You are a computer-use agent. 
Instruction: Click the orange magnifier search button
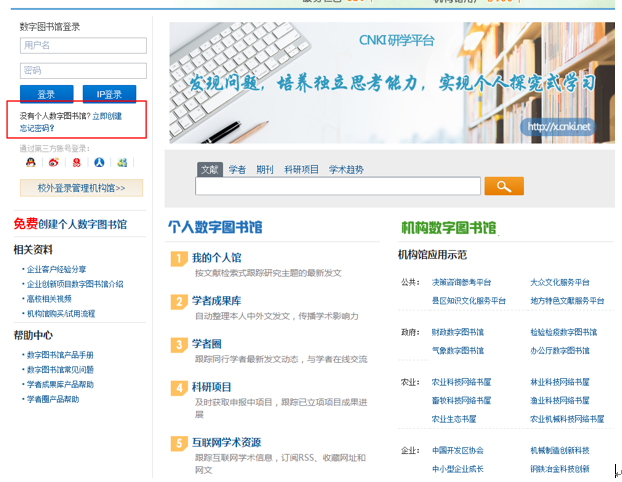(x=504, y=186)
